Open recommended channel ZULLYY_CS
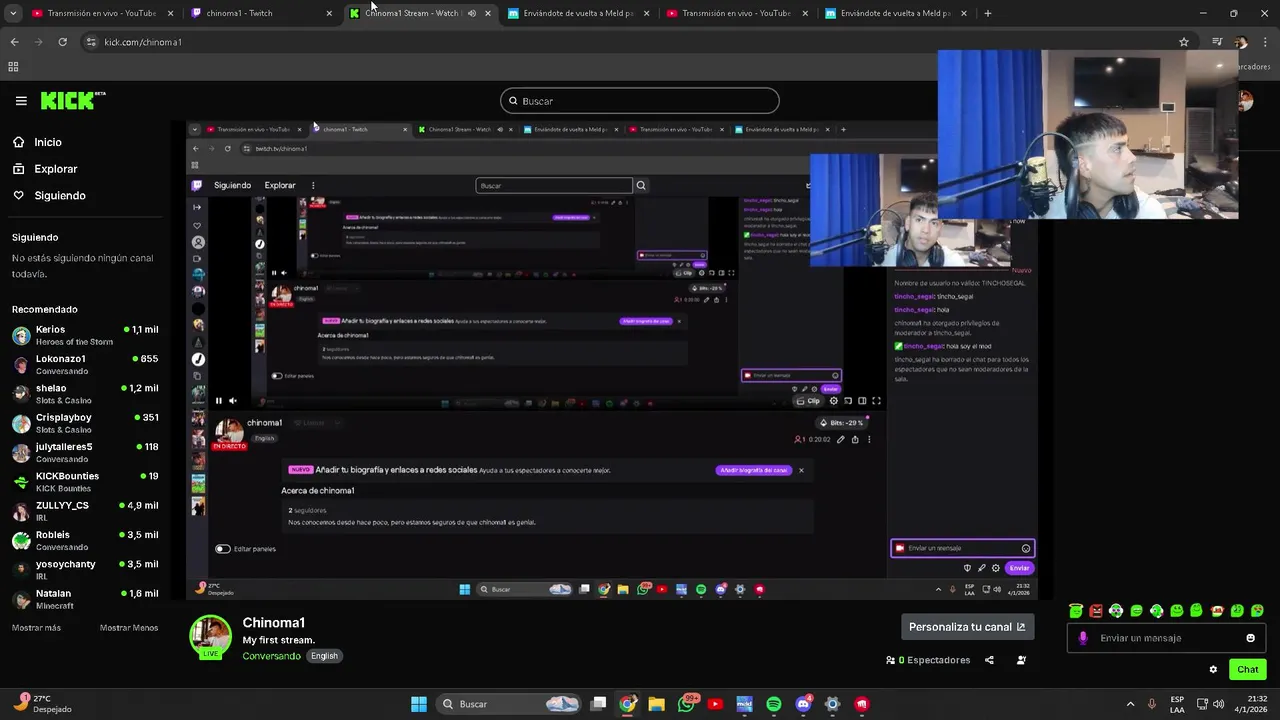 (x=85, y=511)
